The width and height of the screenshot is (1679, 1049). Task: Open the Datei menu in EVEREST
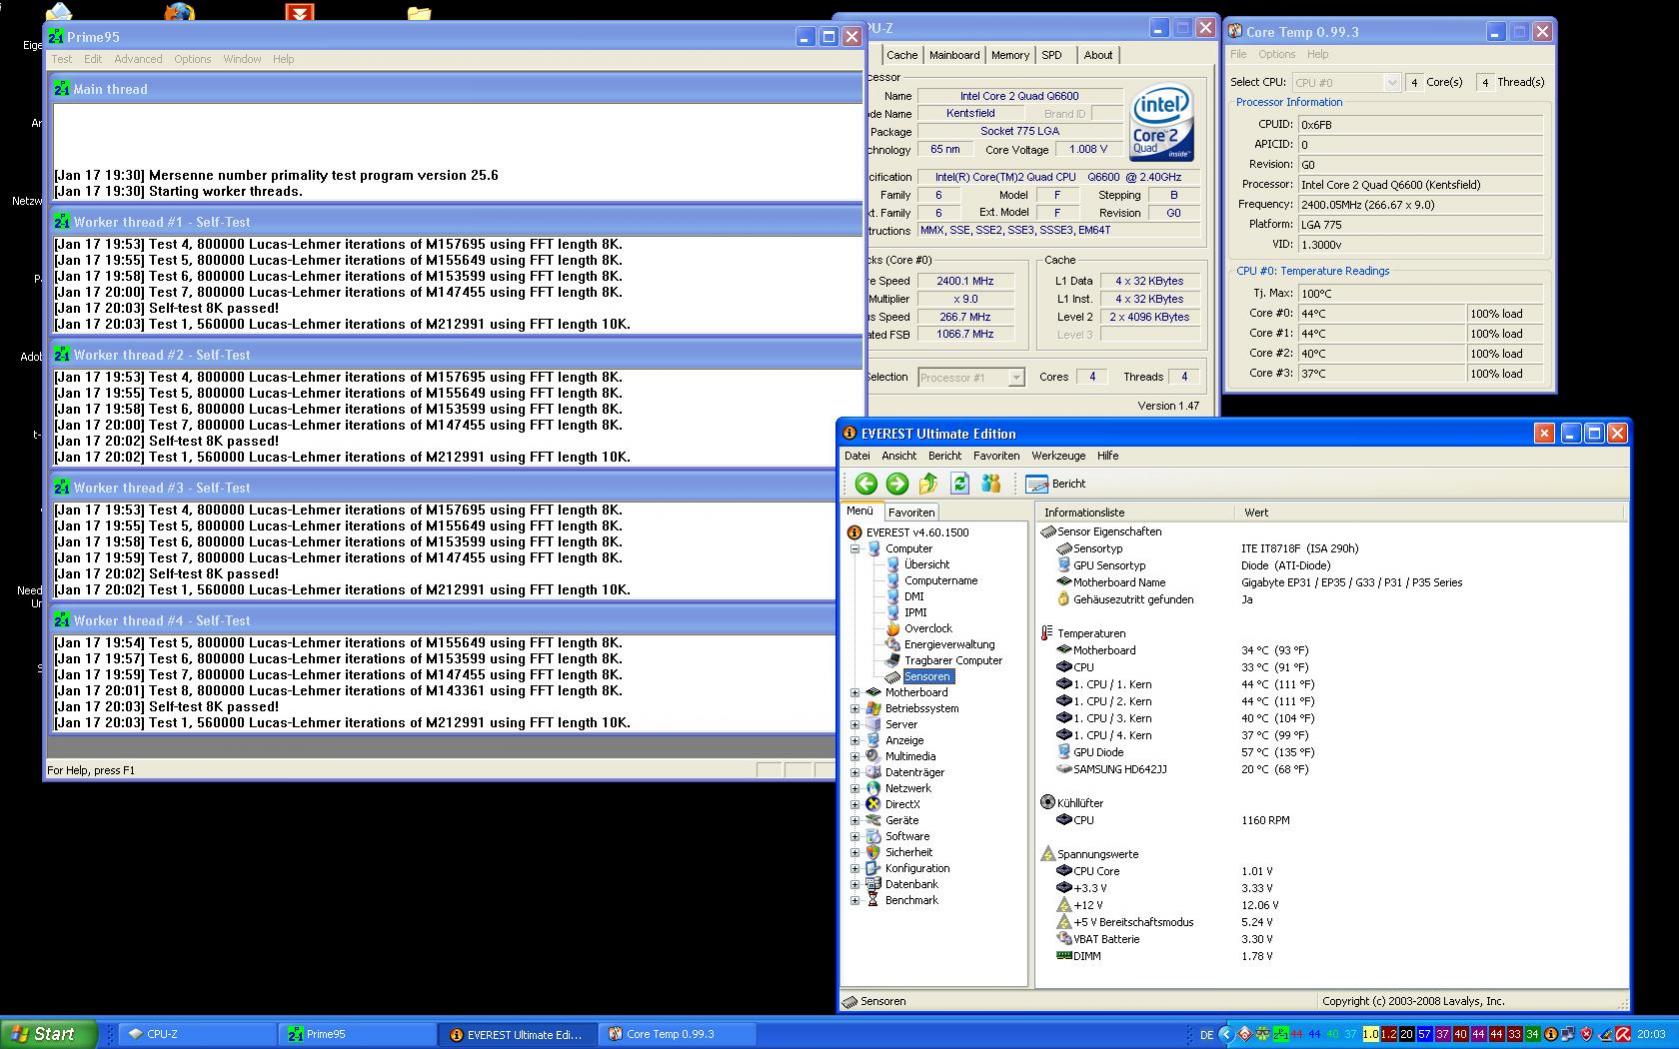tap(857, 456)
